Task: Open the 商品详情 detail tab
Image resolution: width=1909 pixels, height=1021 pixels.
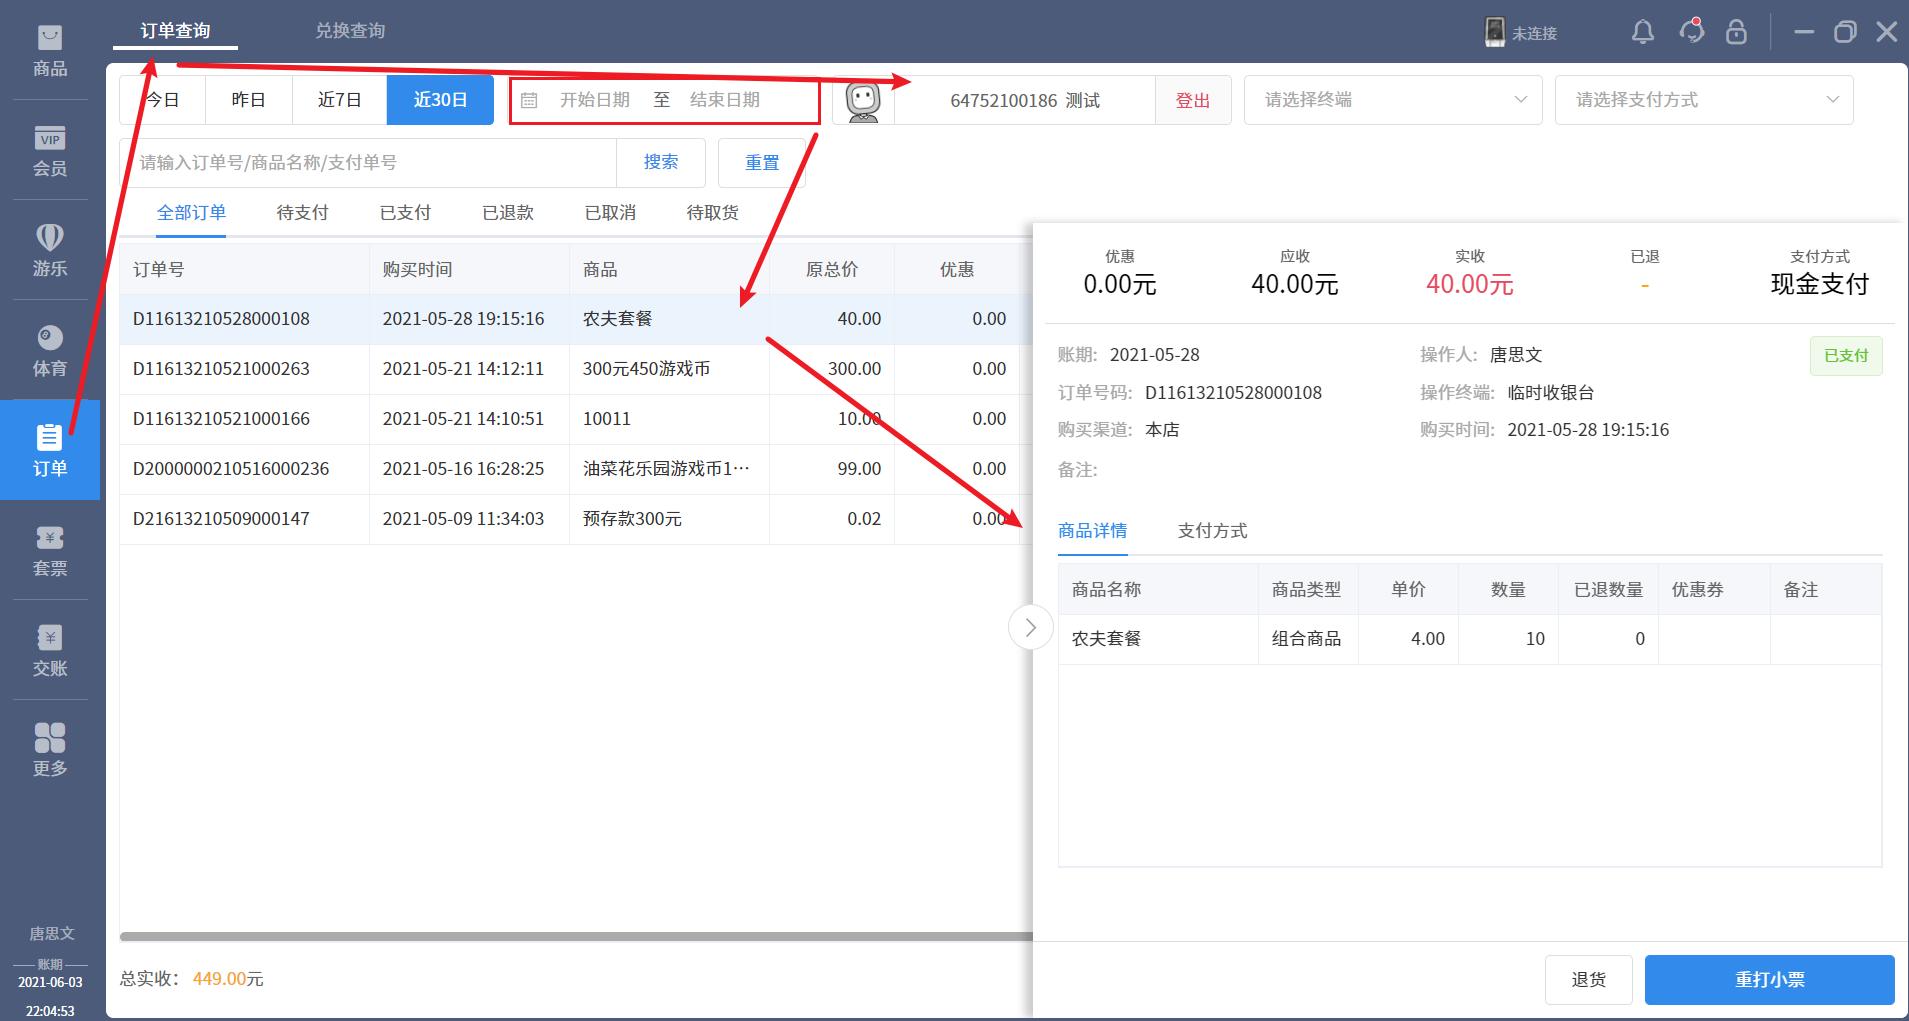Action: pyautogui.click(x=1092, y=531)
